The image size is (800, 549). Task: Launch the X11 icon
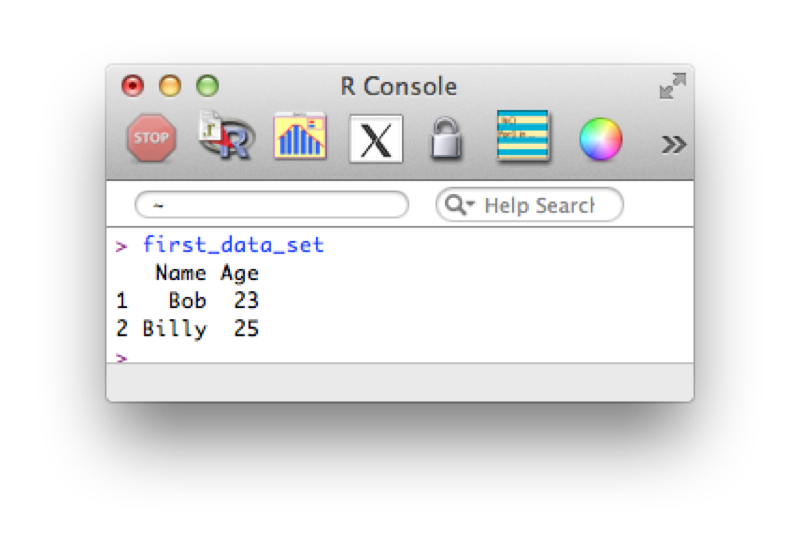(x=376, y=139)
